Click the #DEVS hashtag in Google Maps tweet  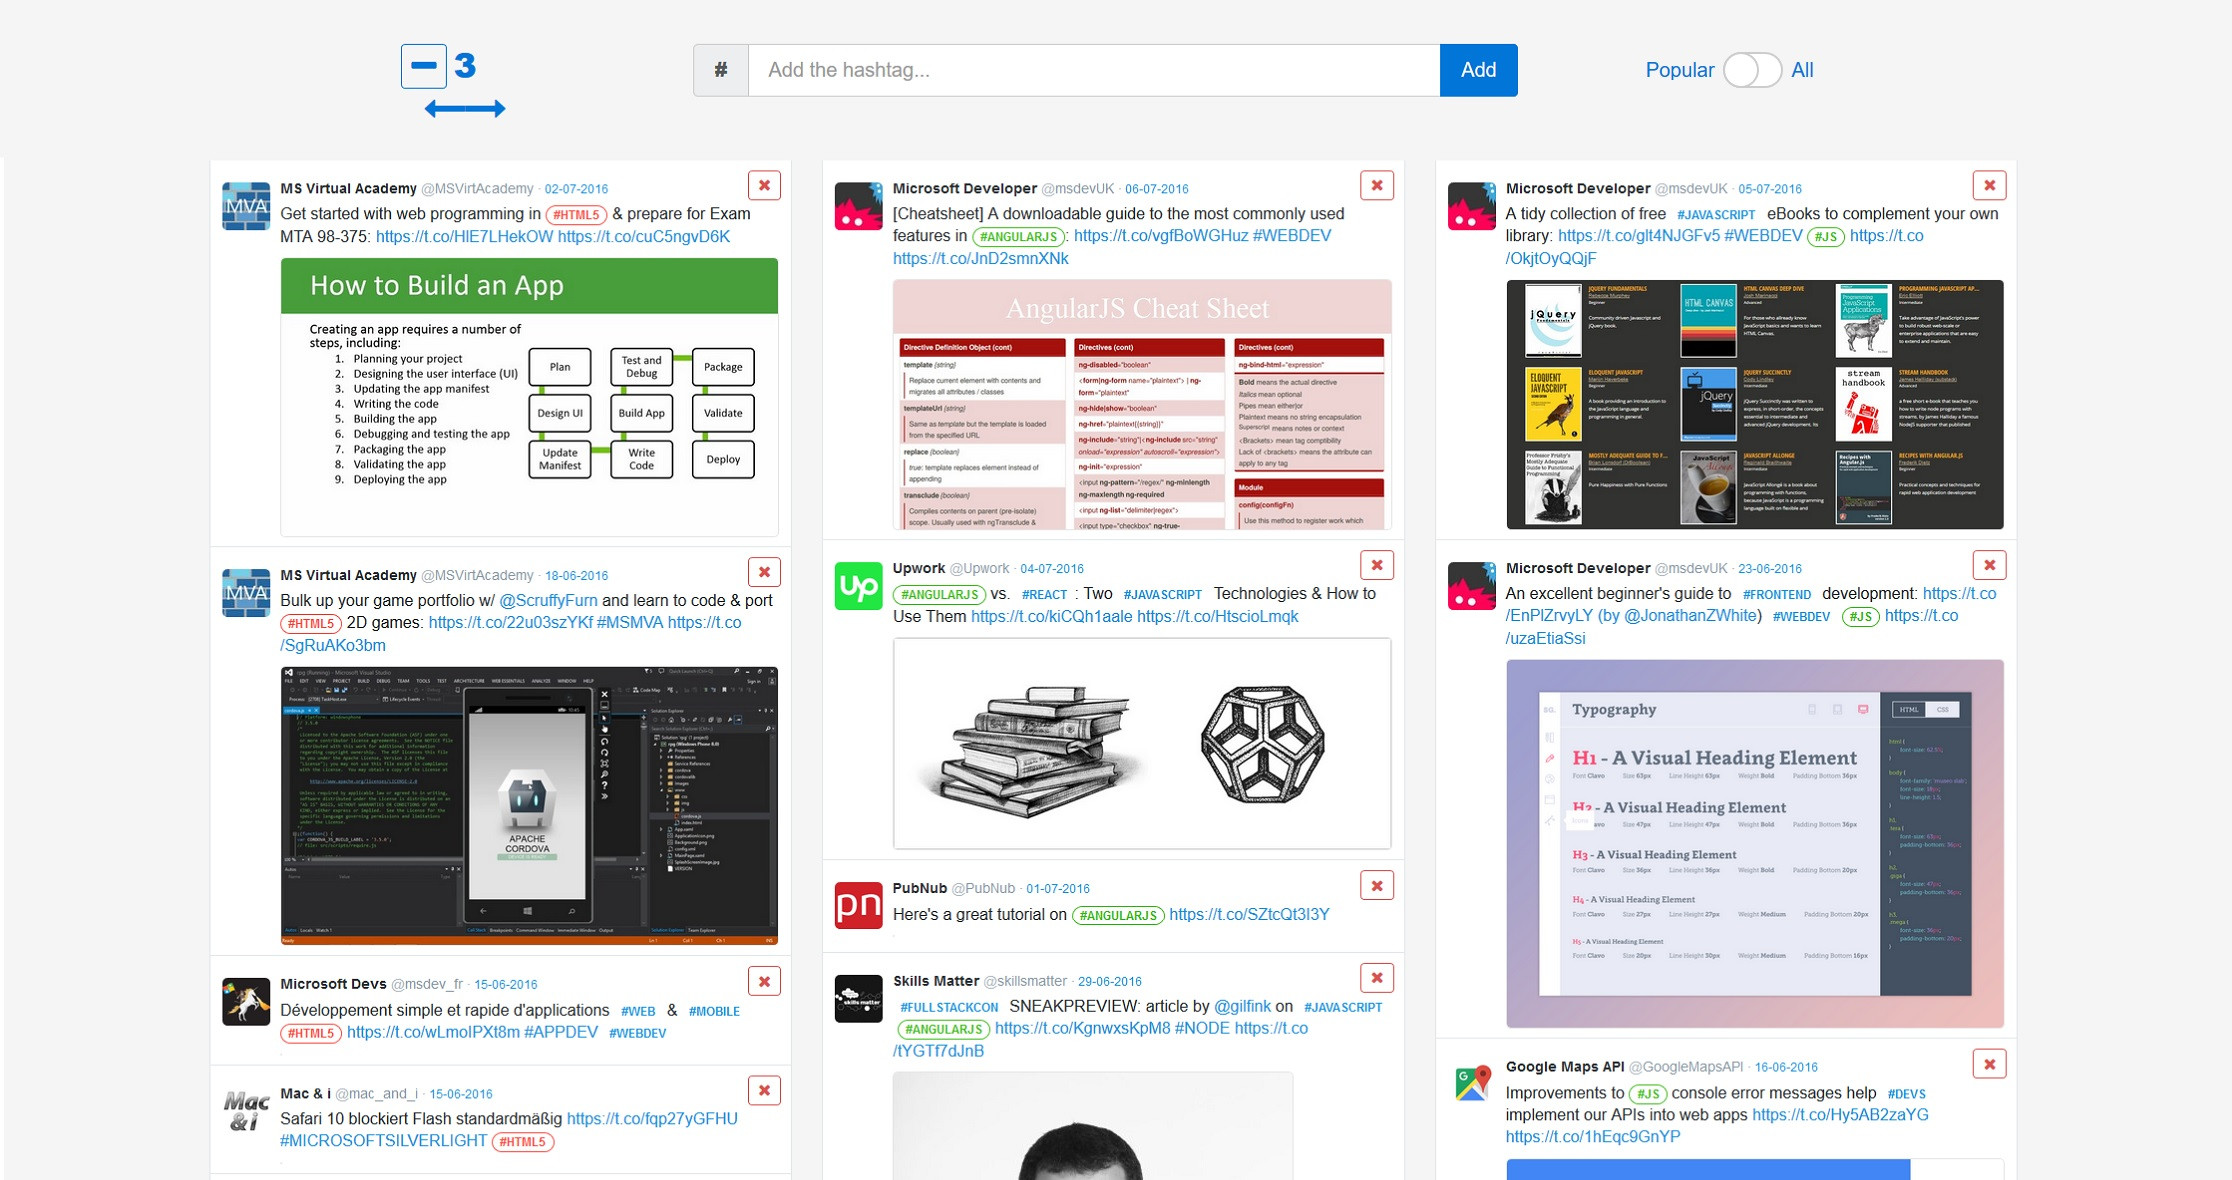1906,1093
